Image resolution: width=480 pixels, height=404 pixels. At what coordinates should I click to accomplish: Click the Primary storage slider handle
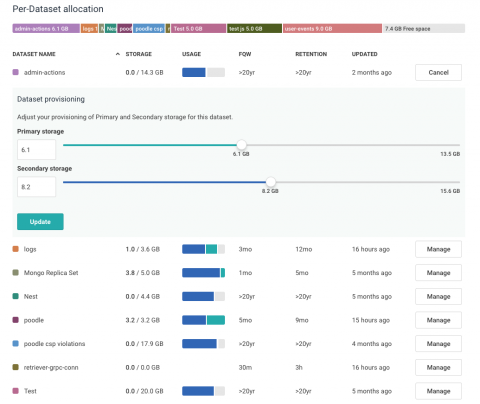[241, 145]
